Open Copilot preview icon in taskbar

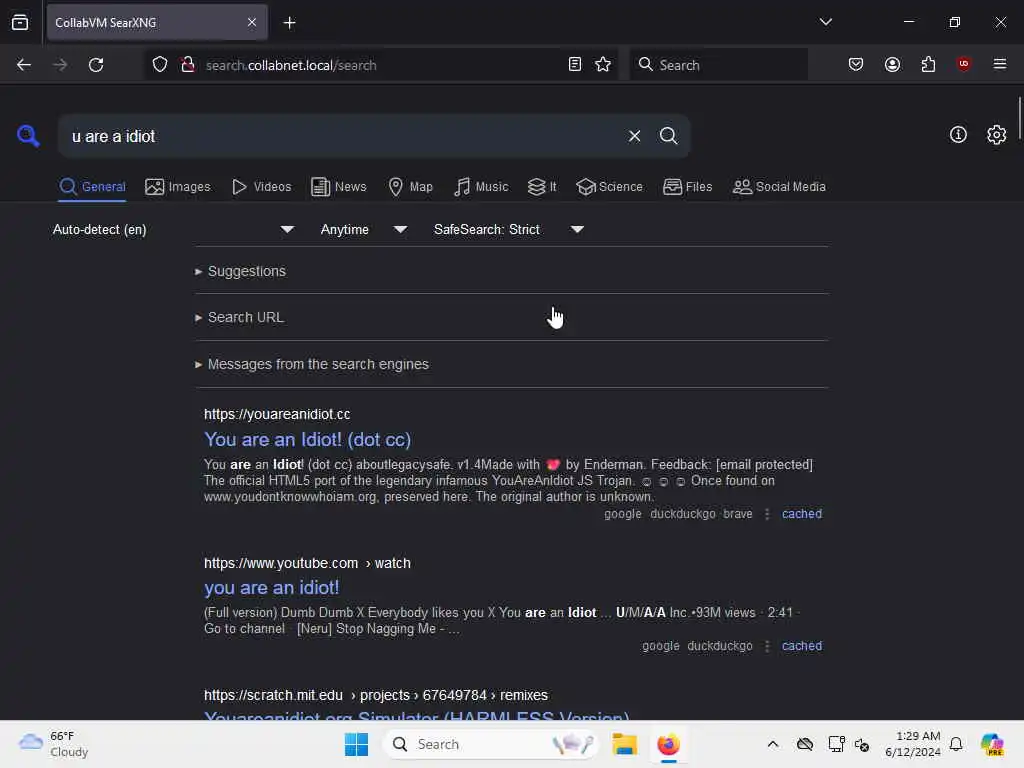click(991, 744)
